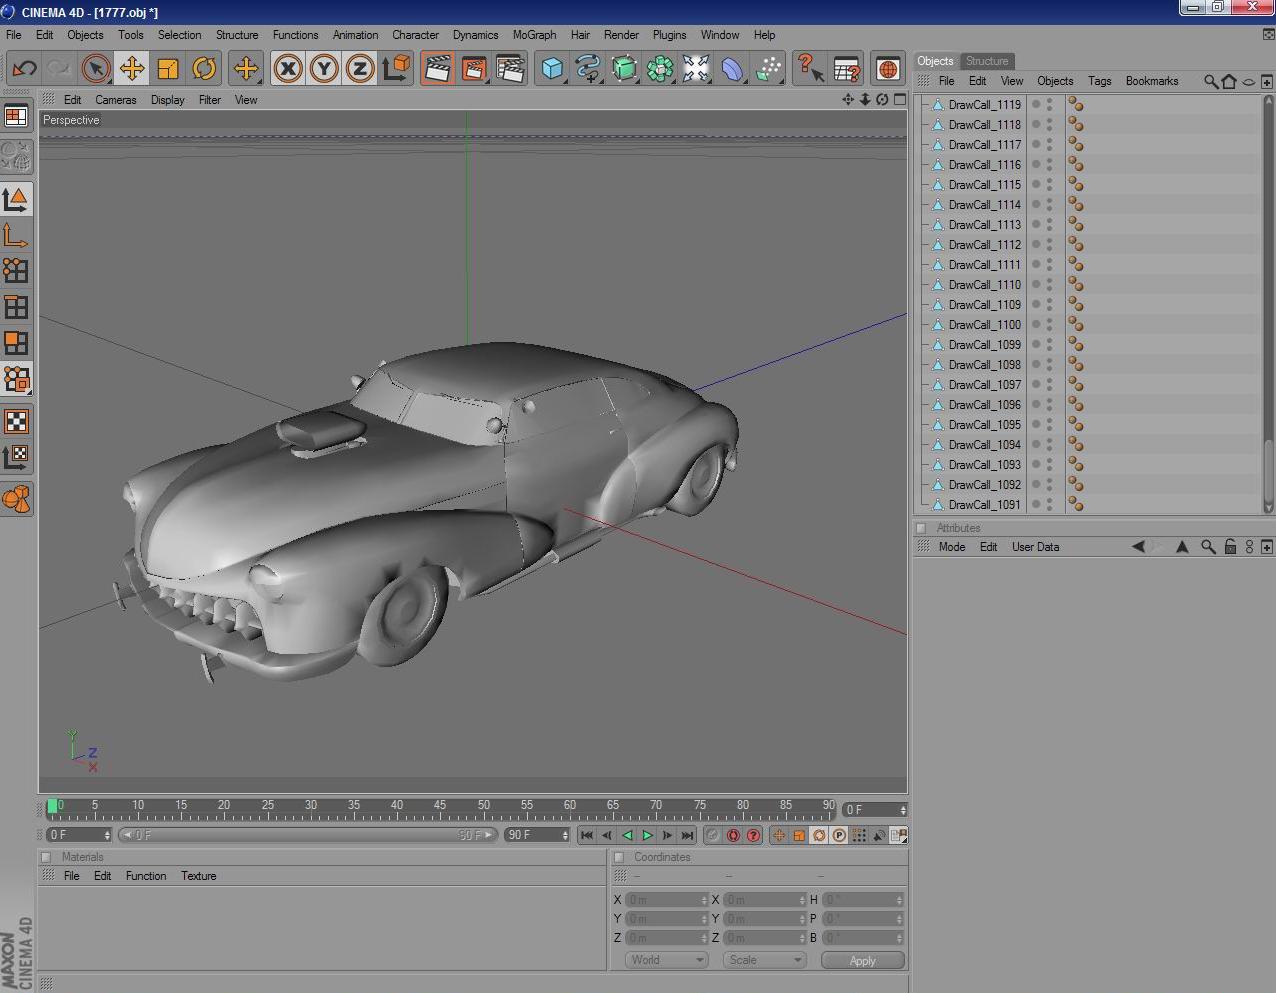Open the MoGraph menu
The width and height of the screenshot is (1276, 993).
click(534, 35)
